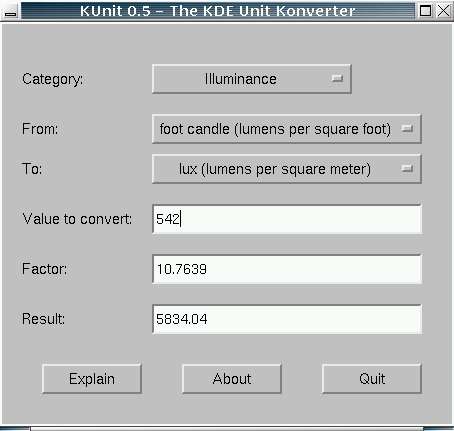Click the Value to convert field containing 542

pyautogui.click(x=287, y=219)
